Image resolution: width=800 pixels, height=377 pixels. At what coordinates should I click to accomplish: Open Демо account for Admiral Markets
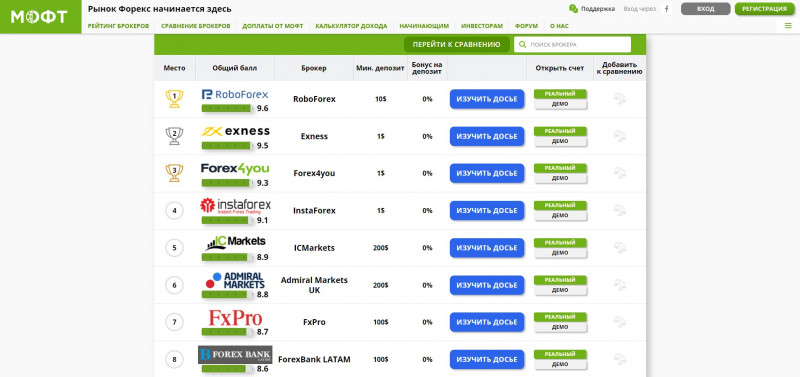560,290
